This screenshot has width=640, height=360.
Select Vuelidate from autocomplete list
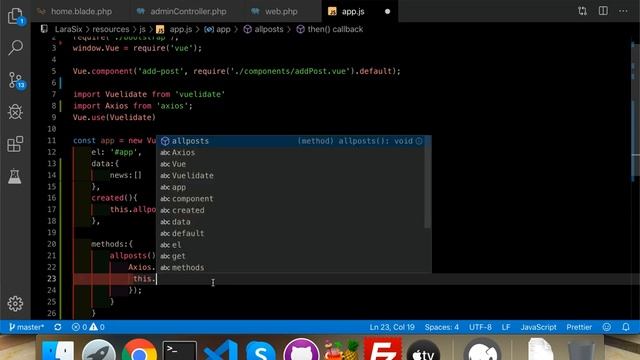pyautogui.click(x=291, y=176)
